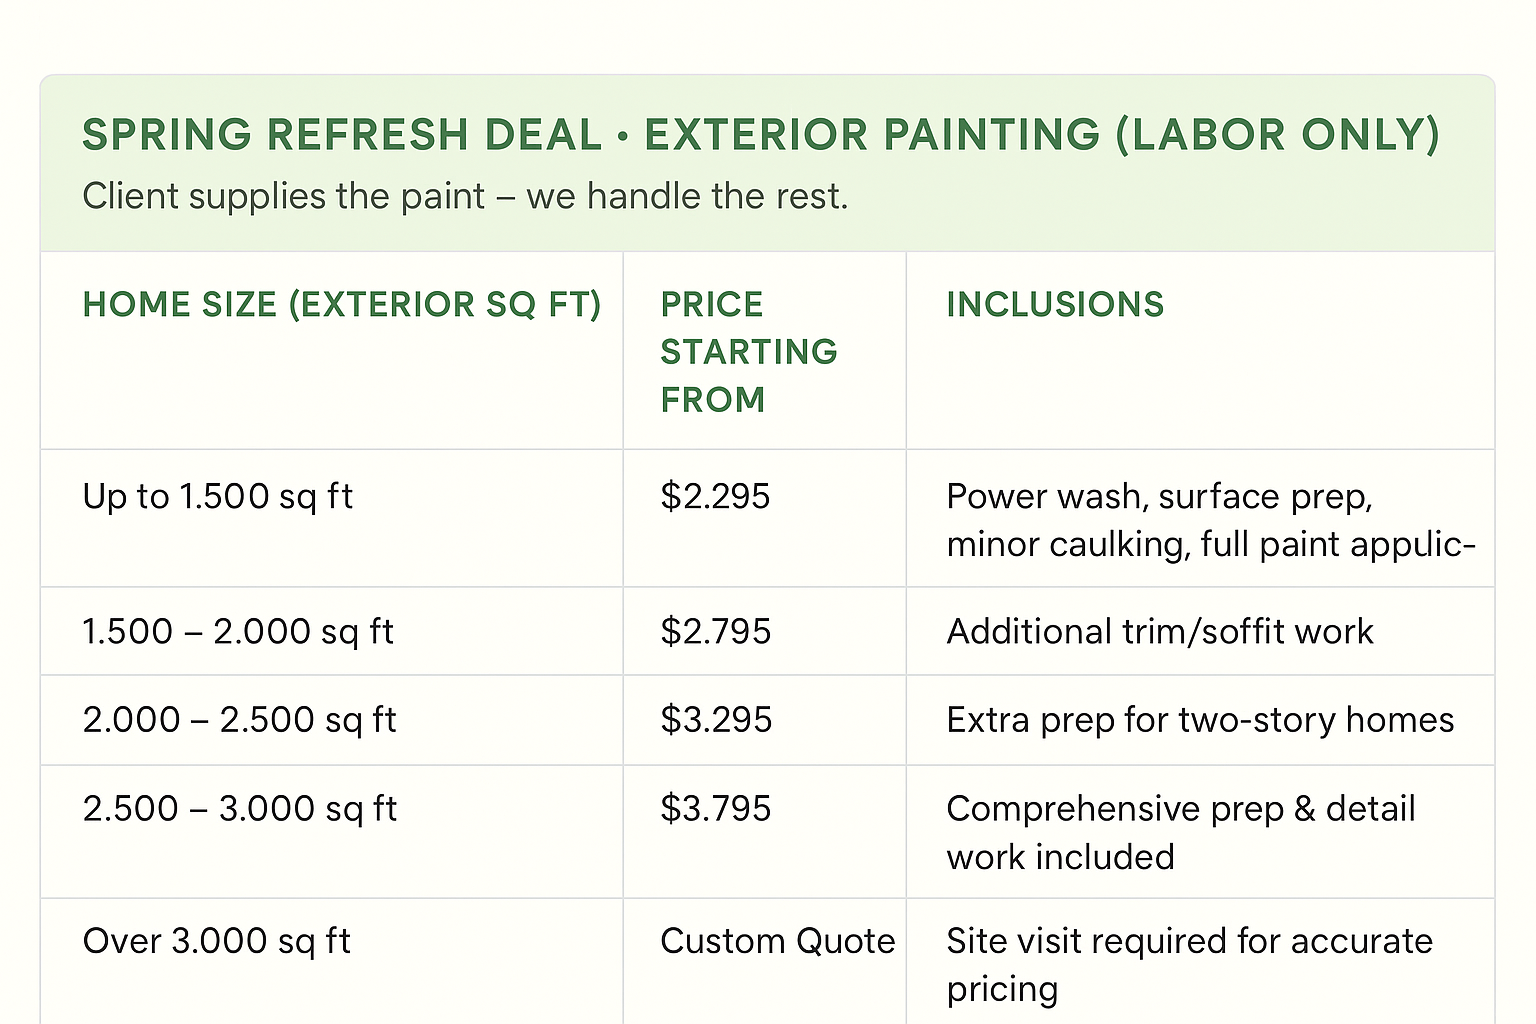This screenshot has height=1024, width=1536.
Task: Click 'Extra prep for two-story homes'
Action: (x=1200, y=720)
